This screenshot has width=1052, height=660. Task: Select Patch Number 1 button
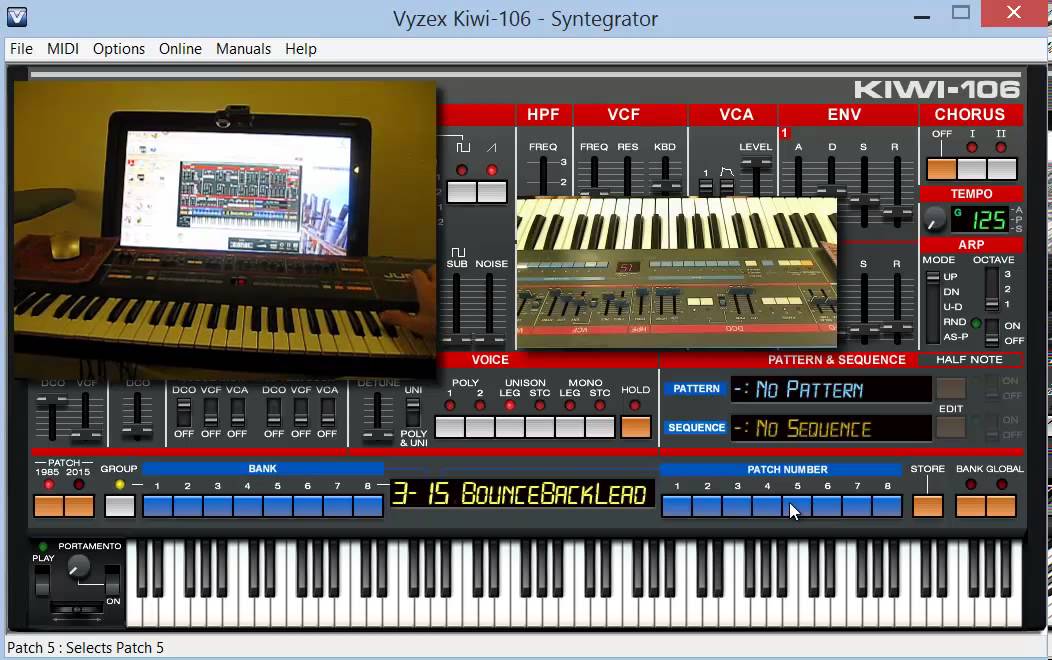[677, 506]
